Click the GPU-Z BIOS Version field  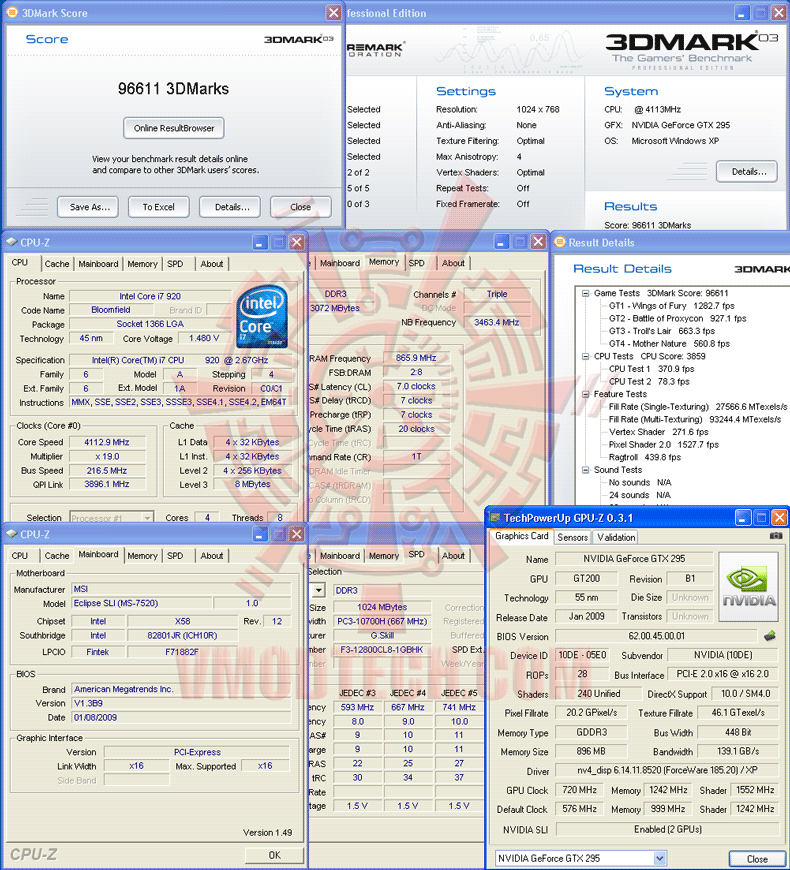click(656, 636)
